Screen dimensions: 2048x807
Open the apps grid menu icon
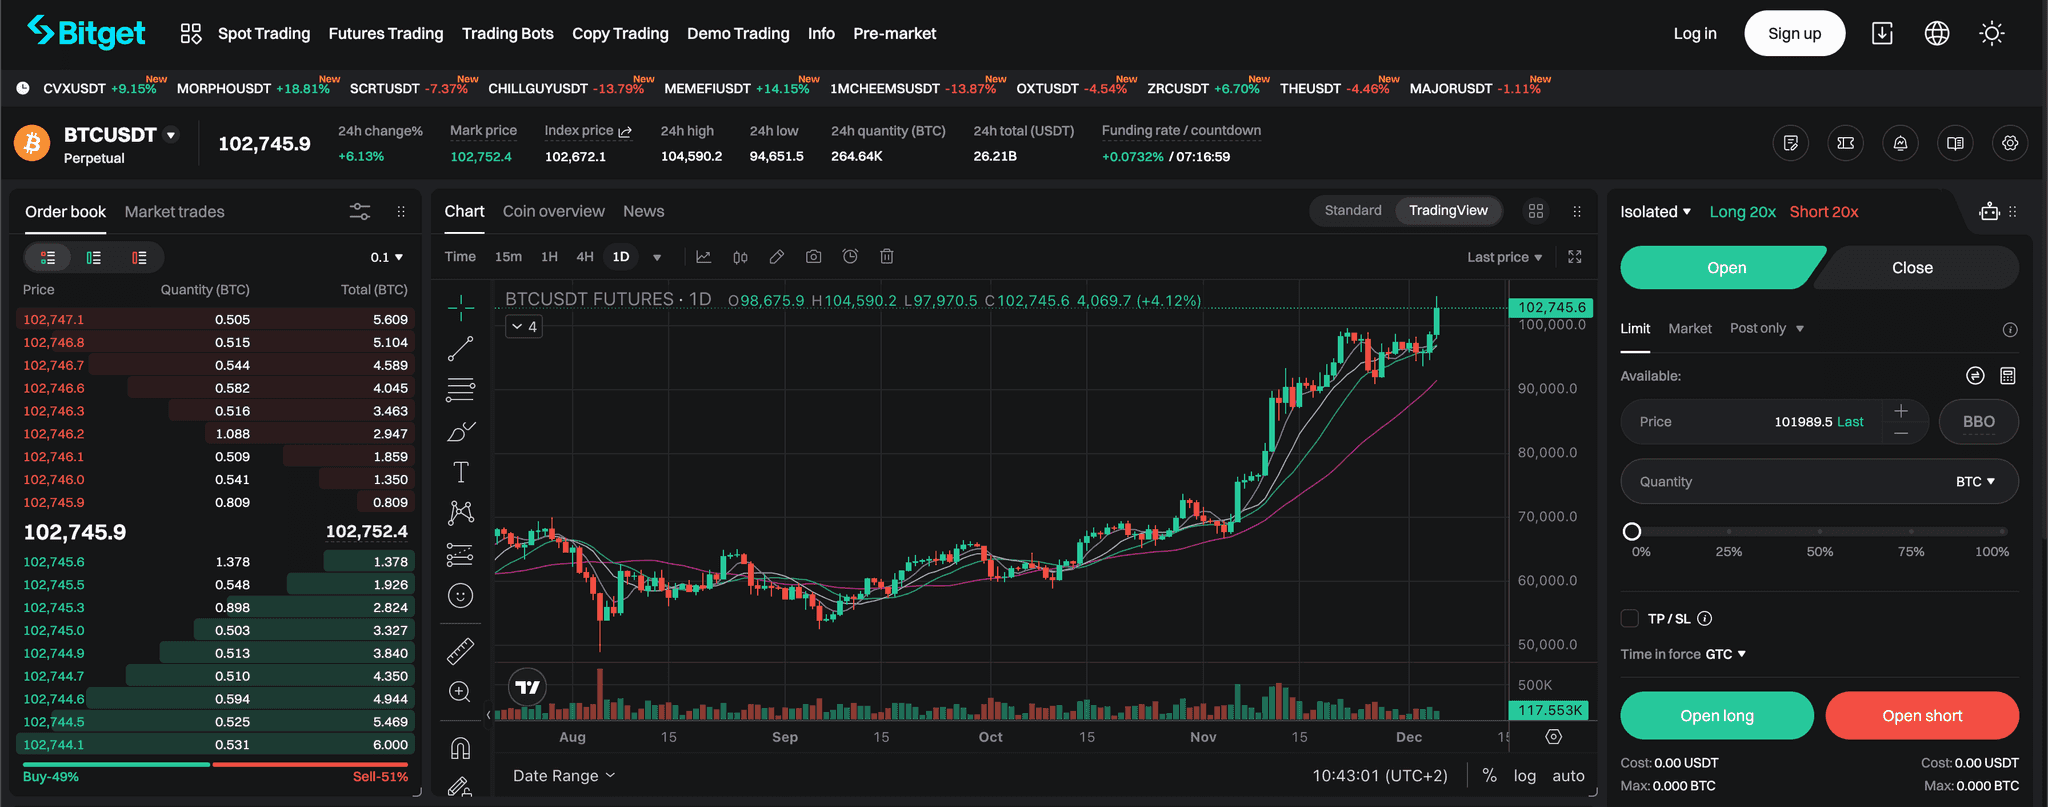click(x=191, y=34)
